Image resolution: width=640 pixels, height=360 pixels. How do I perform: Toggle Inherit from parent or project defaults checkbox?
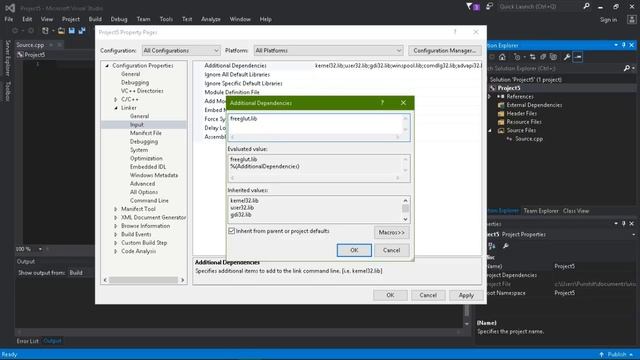click(x=231, y=231)
